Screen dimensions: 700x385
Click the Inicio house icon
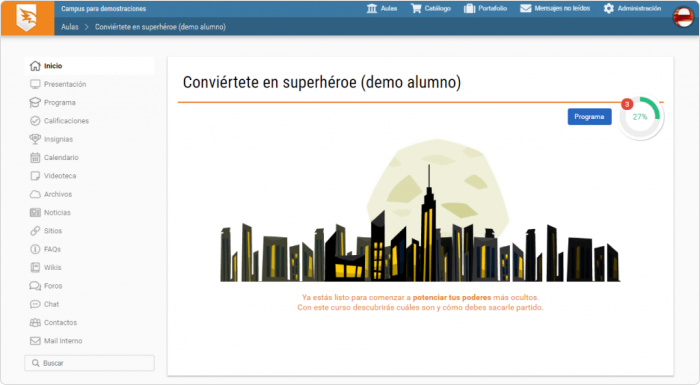point(35,66)
